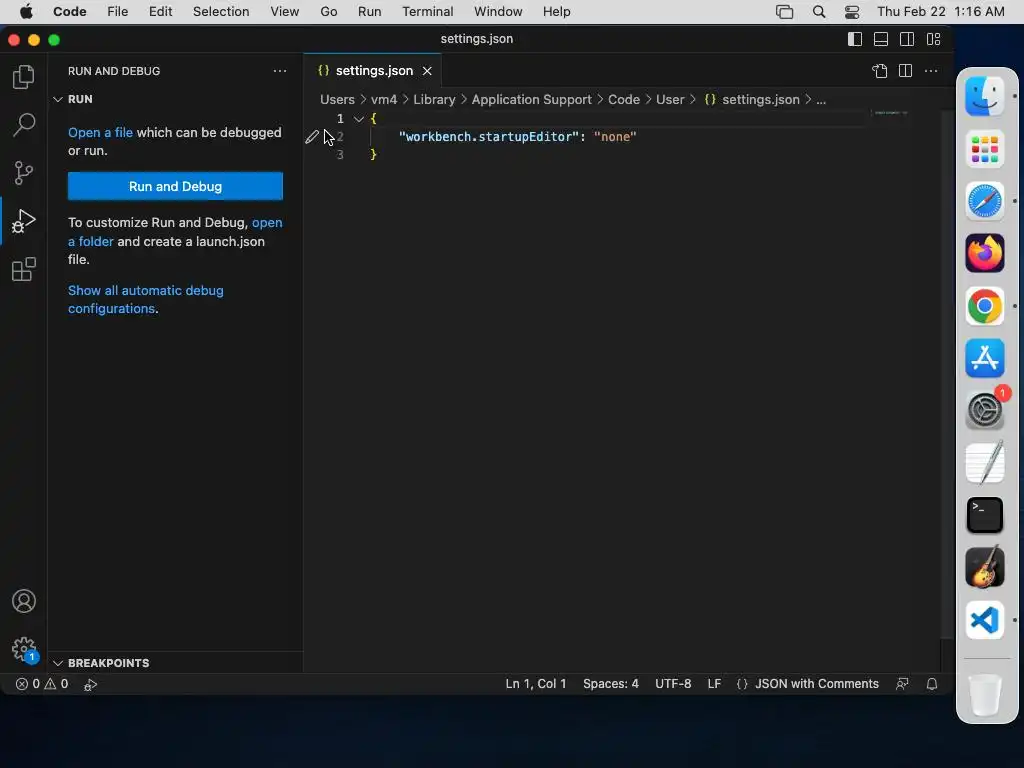Click the debug start icon in status bar

click(91, 684)
